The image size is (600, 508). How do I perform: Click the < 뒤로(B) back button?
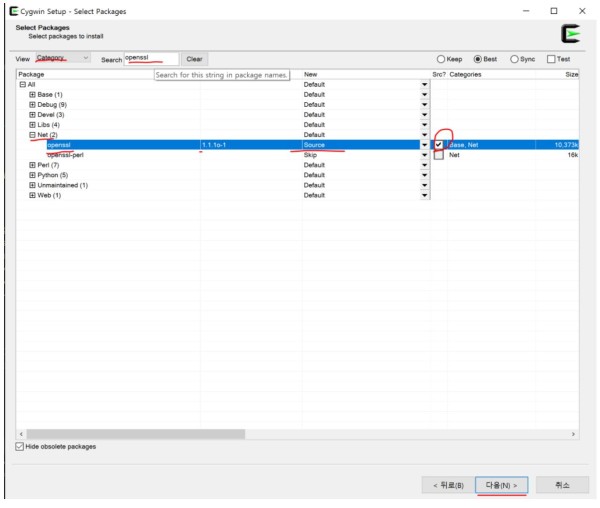(x=448, y=485)
